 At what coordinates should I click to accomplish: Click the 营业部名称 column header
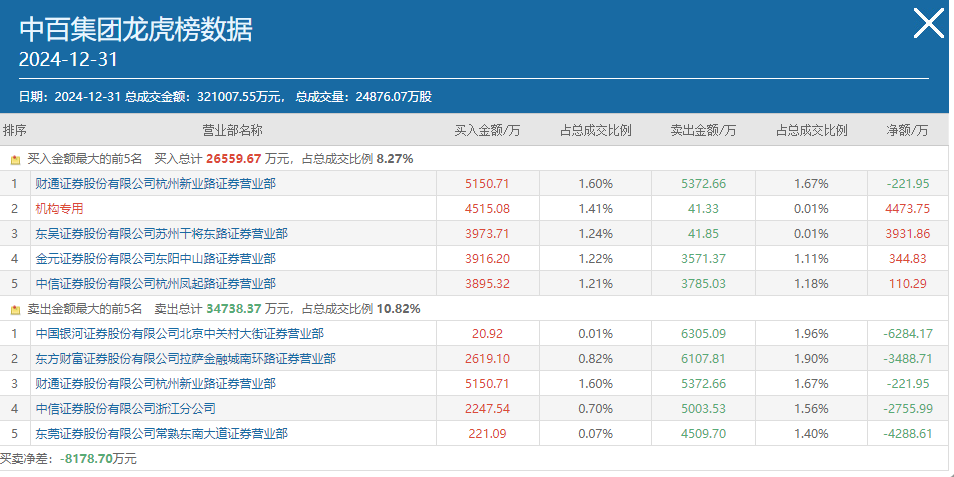pos(232,130)
